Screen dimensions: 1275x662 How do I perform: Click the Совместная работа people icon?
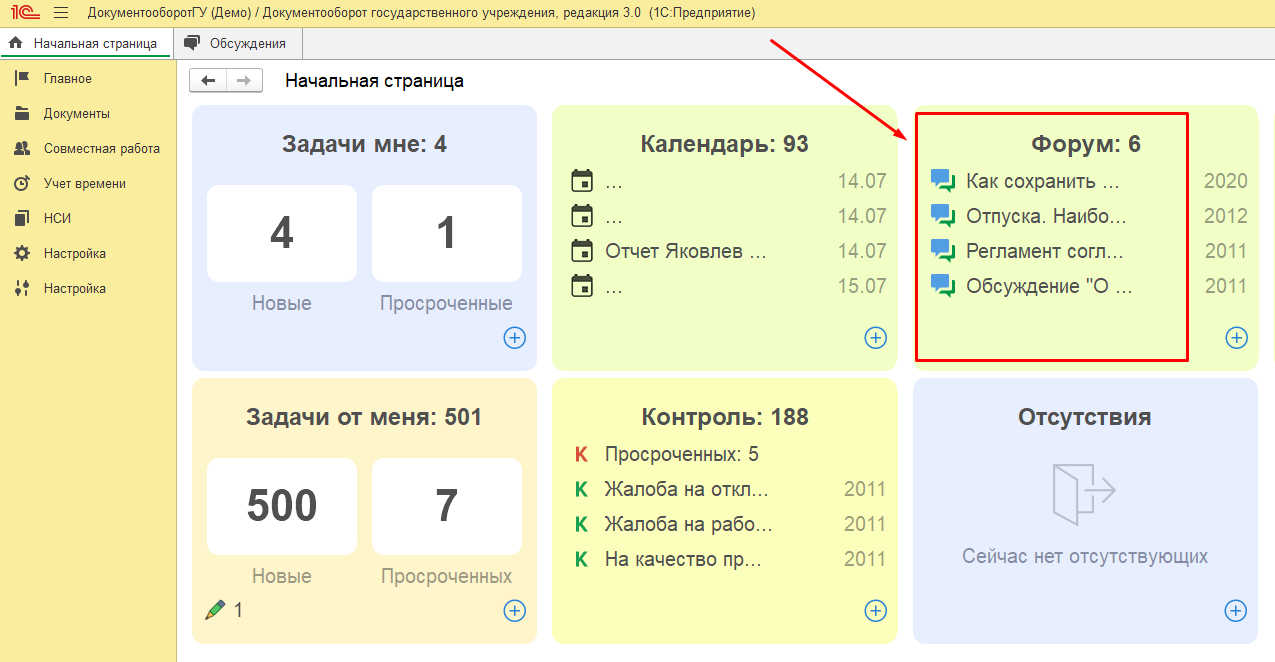22,149
